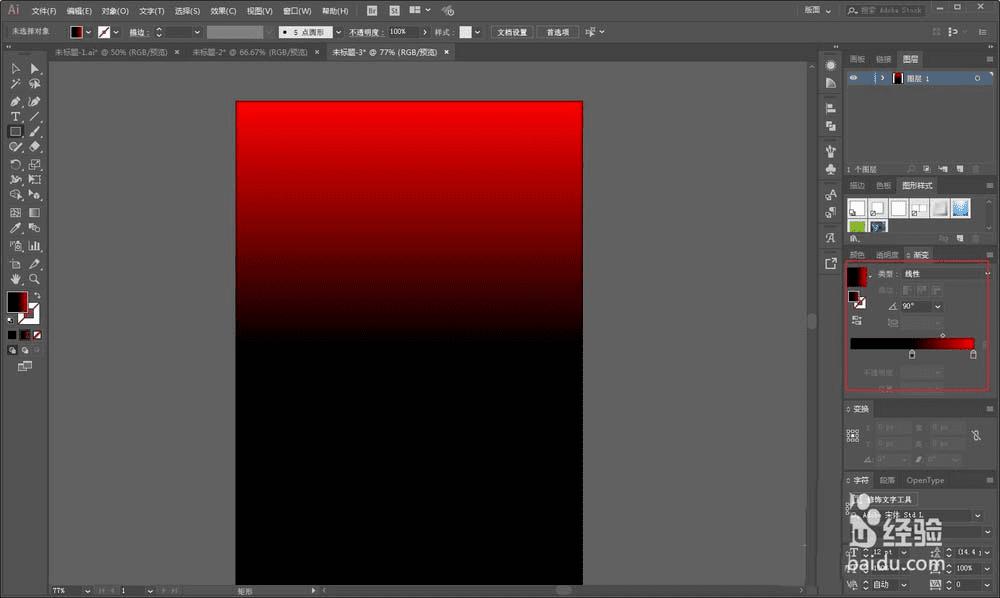Screen dimensions: 1000x598
Task: Toggle visibility of 图层 1 layer
Action: 853,78
